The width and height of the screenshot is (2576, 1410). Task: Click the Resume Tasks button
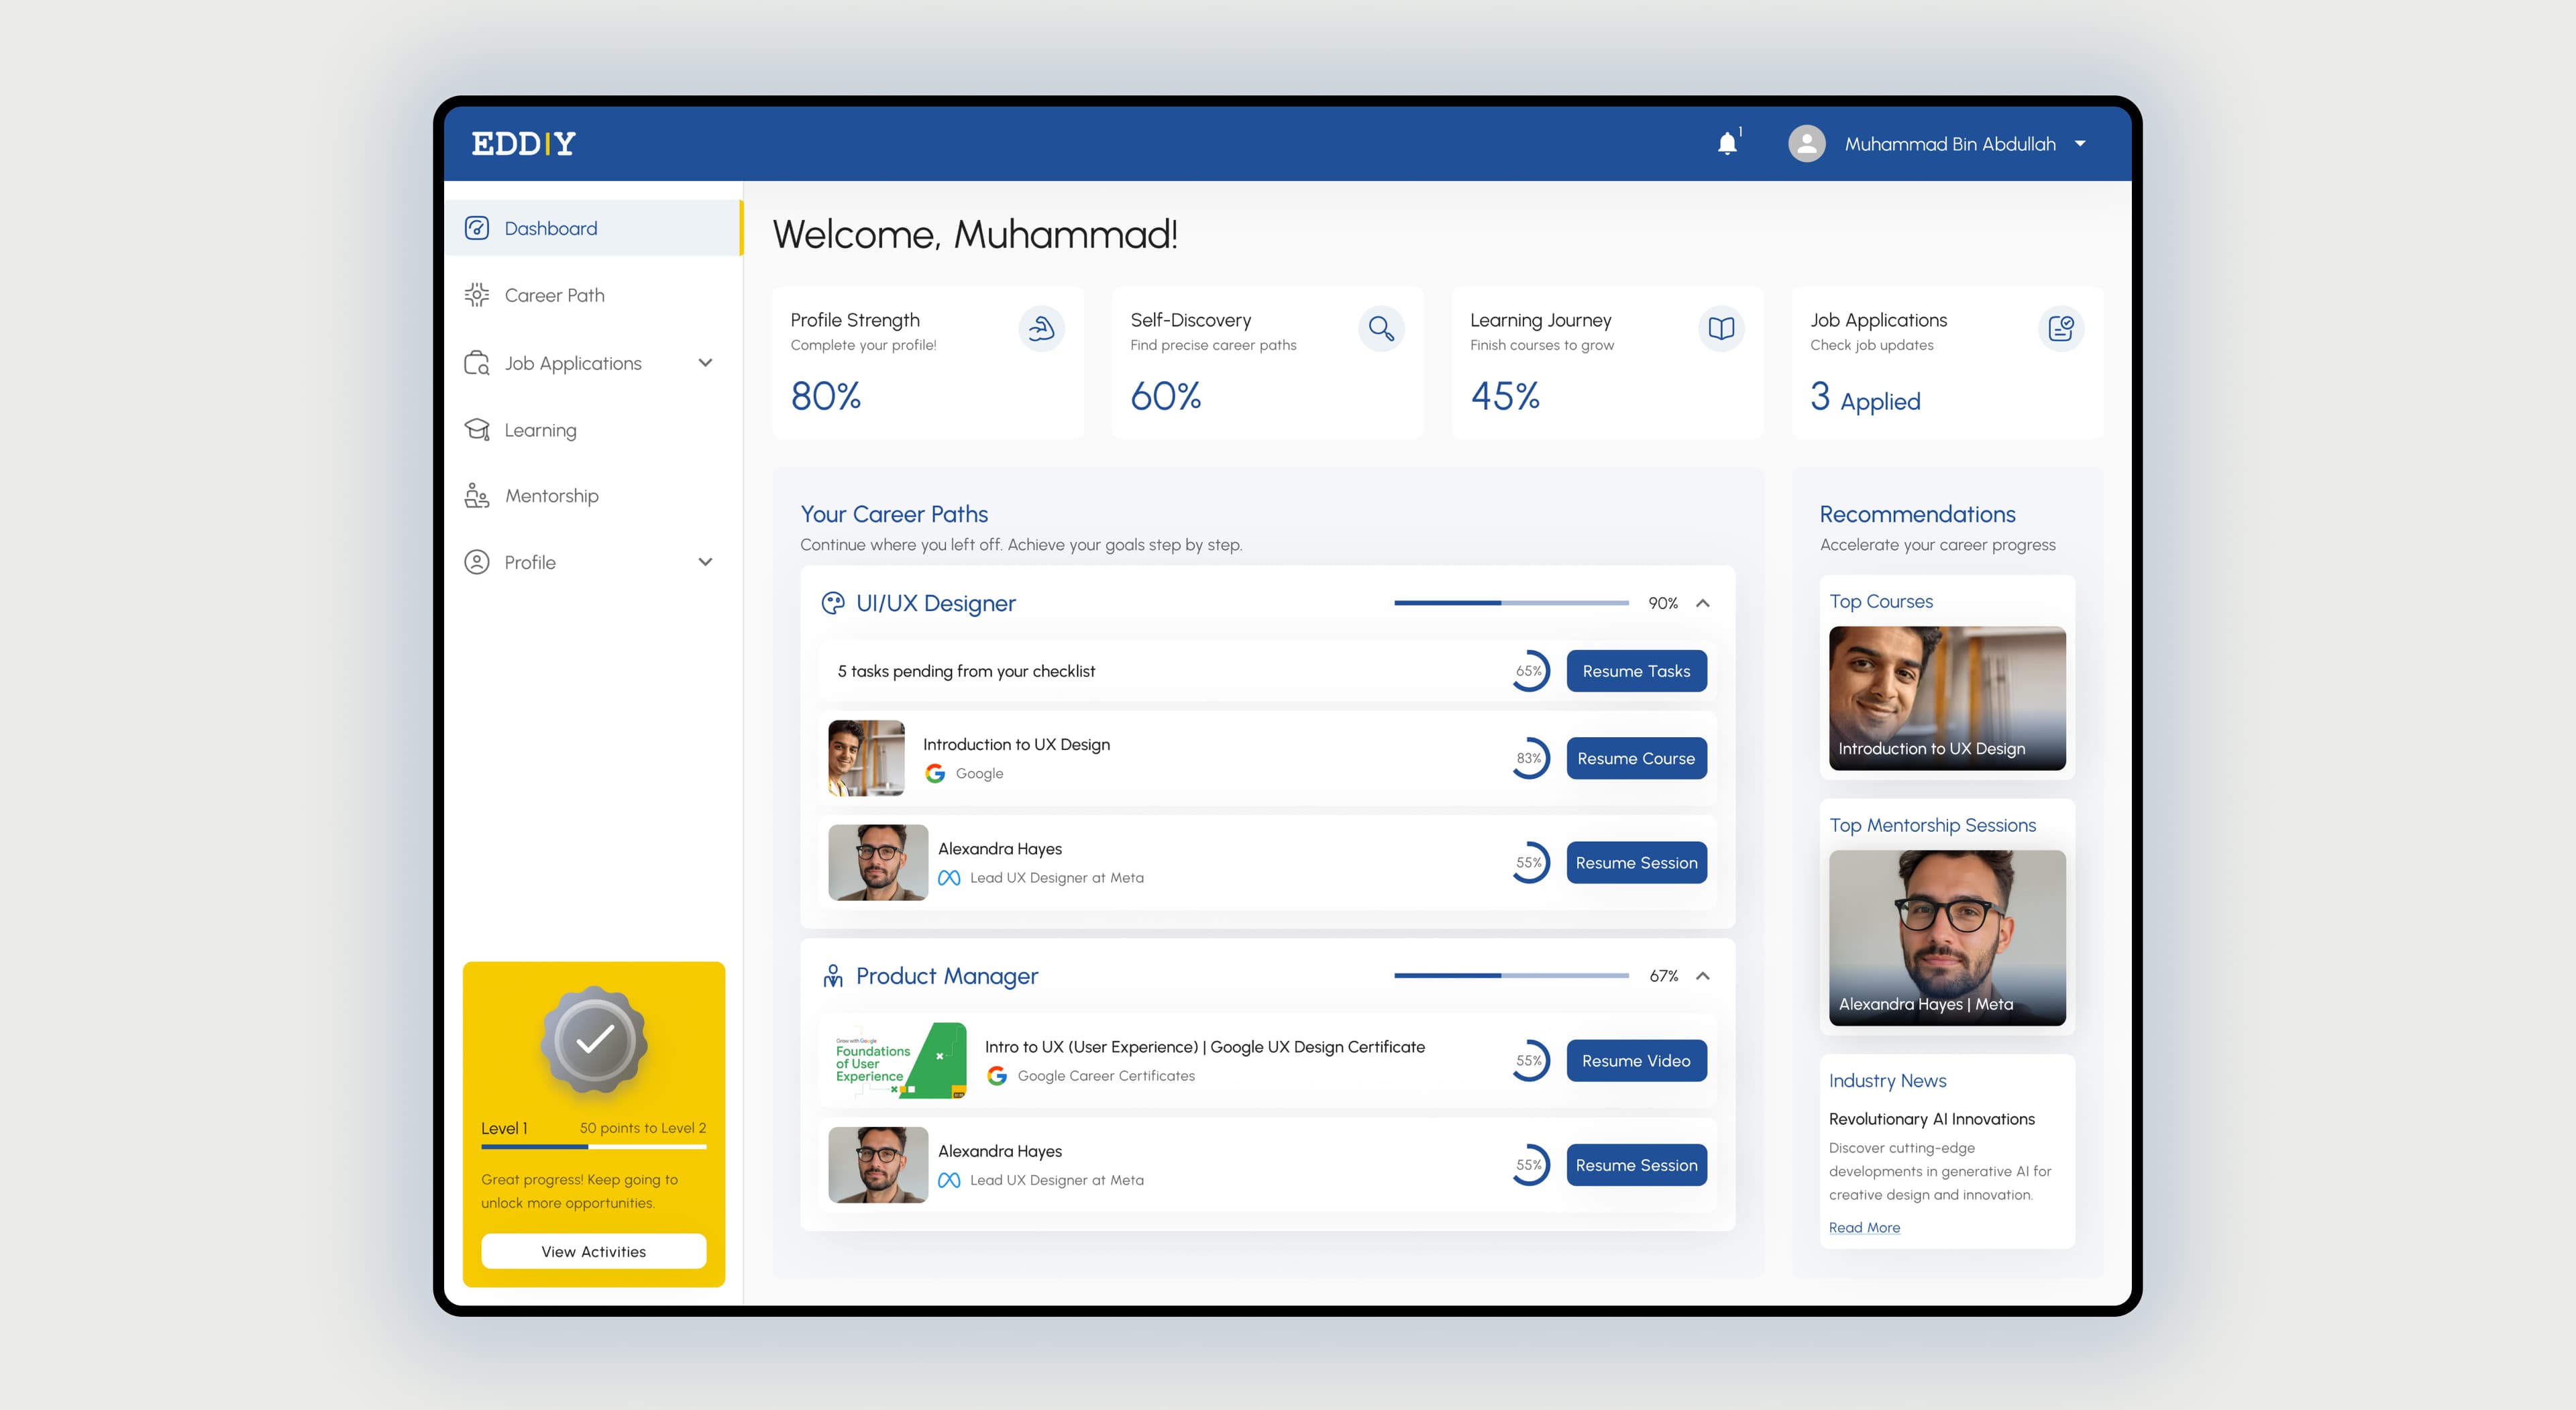[x=1636, y=671]
